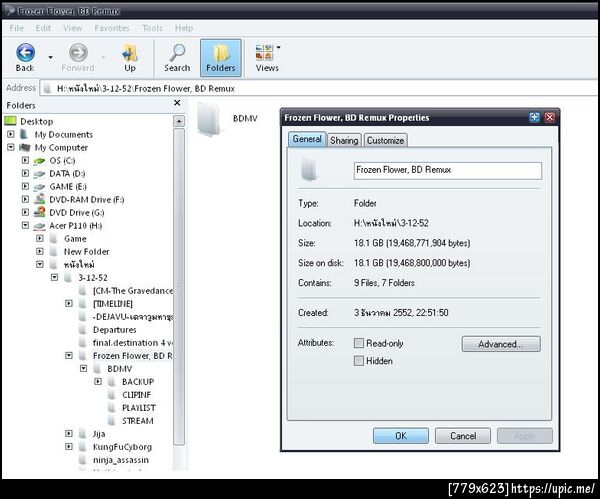Screen dimensions: 600x499
Task: Confirm the Properties dialog with OK
Action: [401, 436]
